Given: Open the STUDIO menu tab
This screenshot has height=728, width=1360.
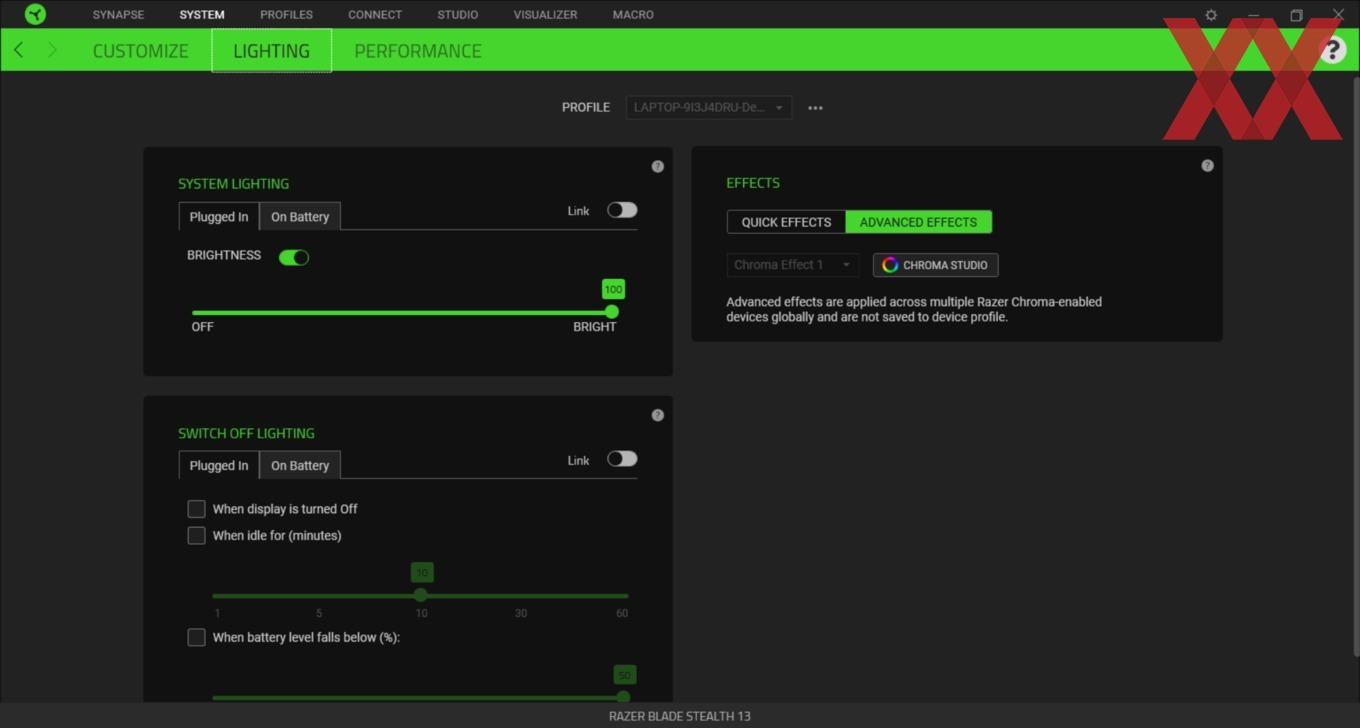Looking at the screenshot, I should point(457,15).
